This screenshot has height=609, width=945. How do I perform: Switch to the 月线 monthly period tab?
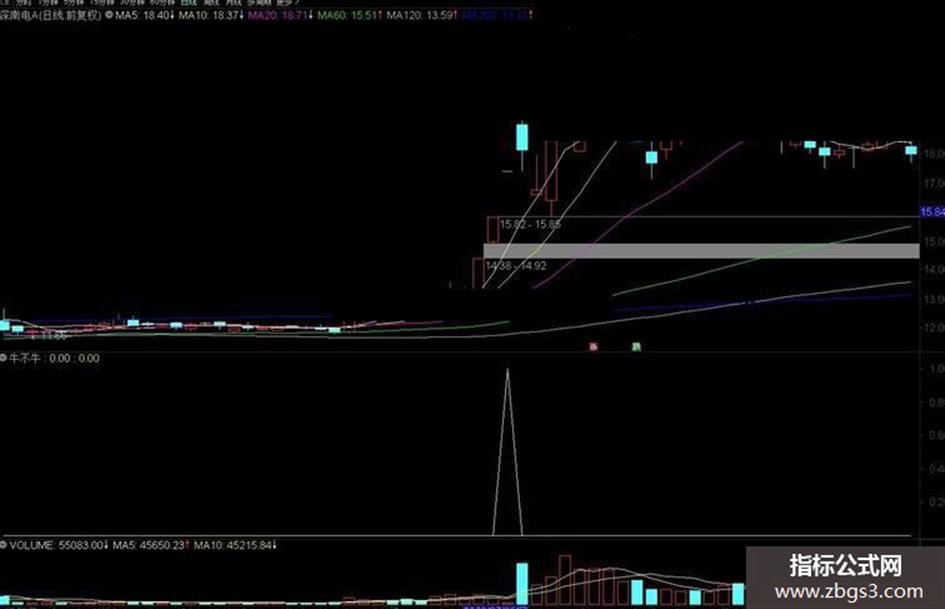[x=233, y=2]
